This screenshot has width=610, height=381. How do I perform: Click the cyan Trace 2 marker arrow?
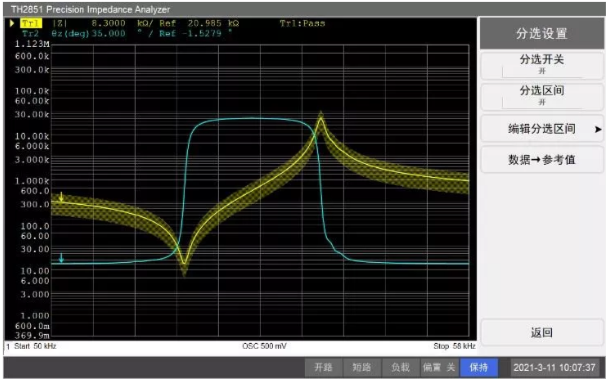[61, 258]
